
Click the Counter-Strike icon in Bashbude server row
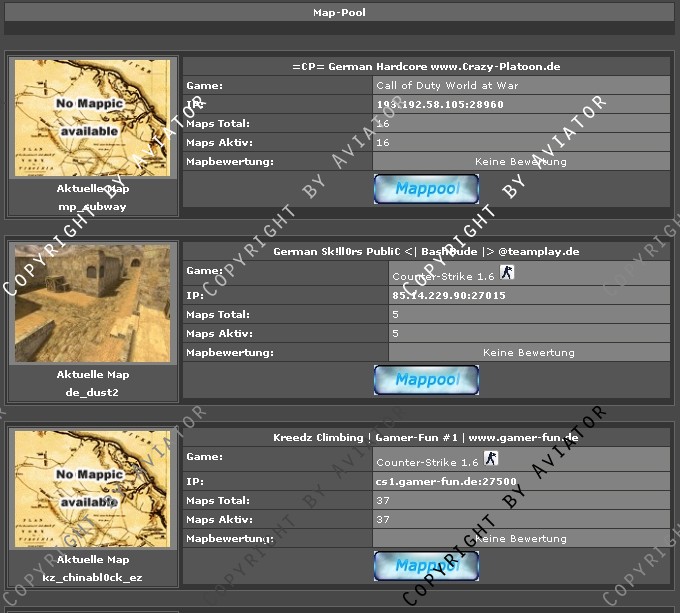[x=507, y=272]
